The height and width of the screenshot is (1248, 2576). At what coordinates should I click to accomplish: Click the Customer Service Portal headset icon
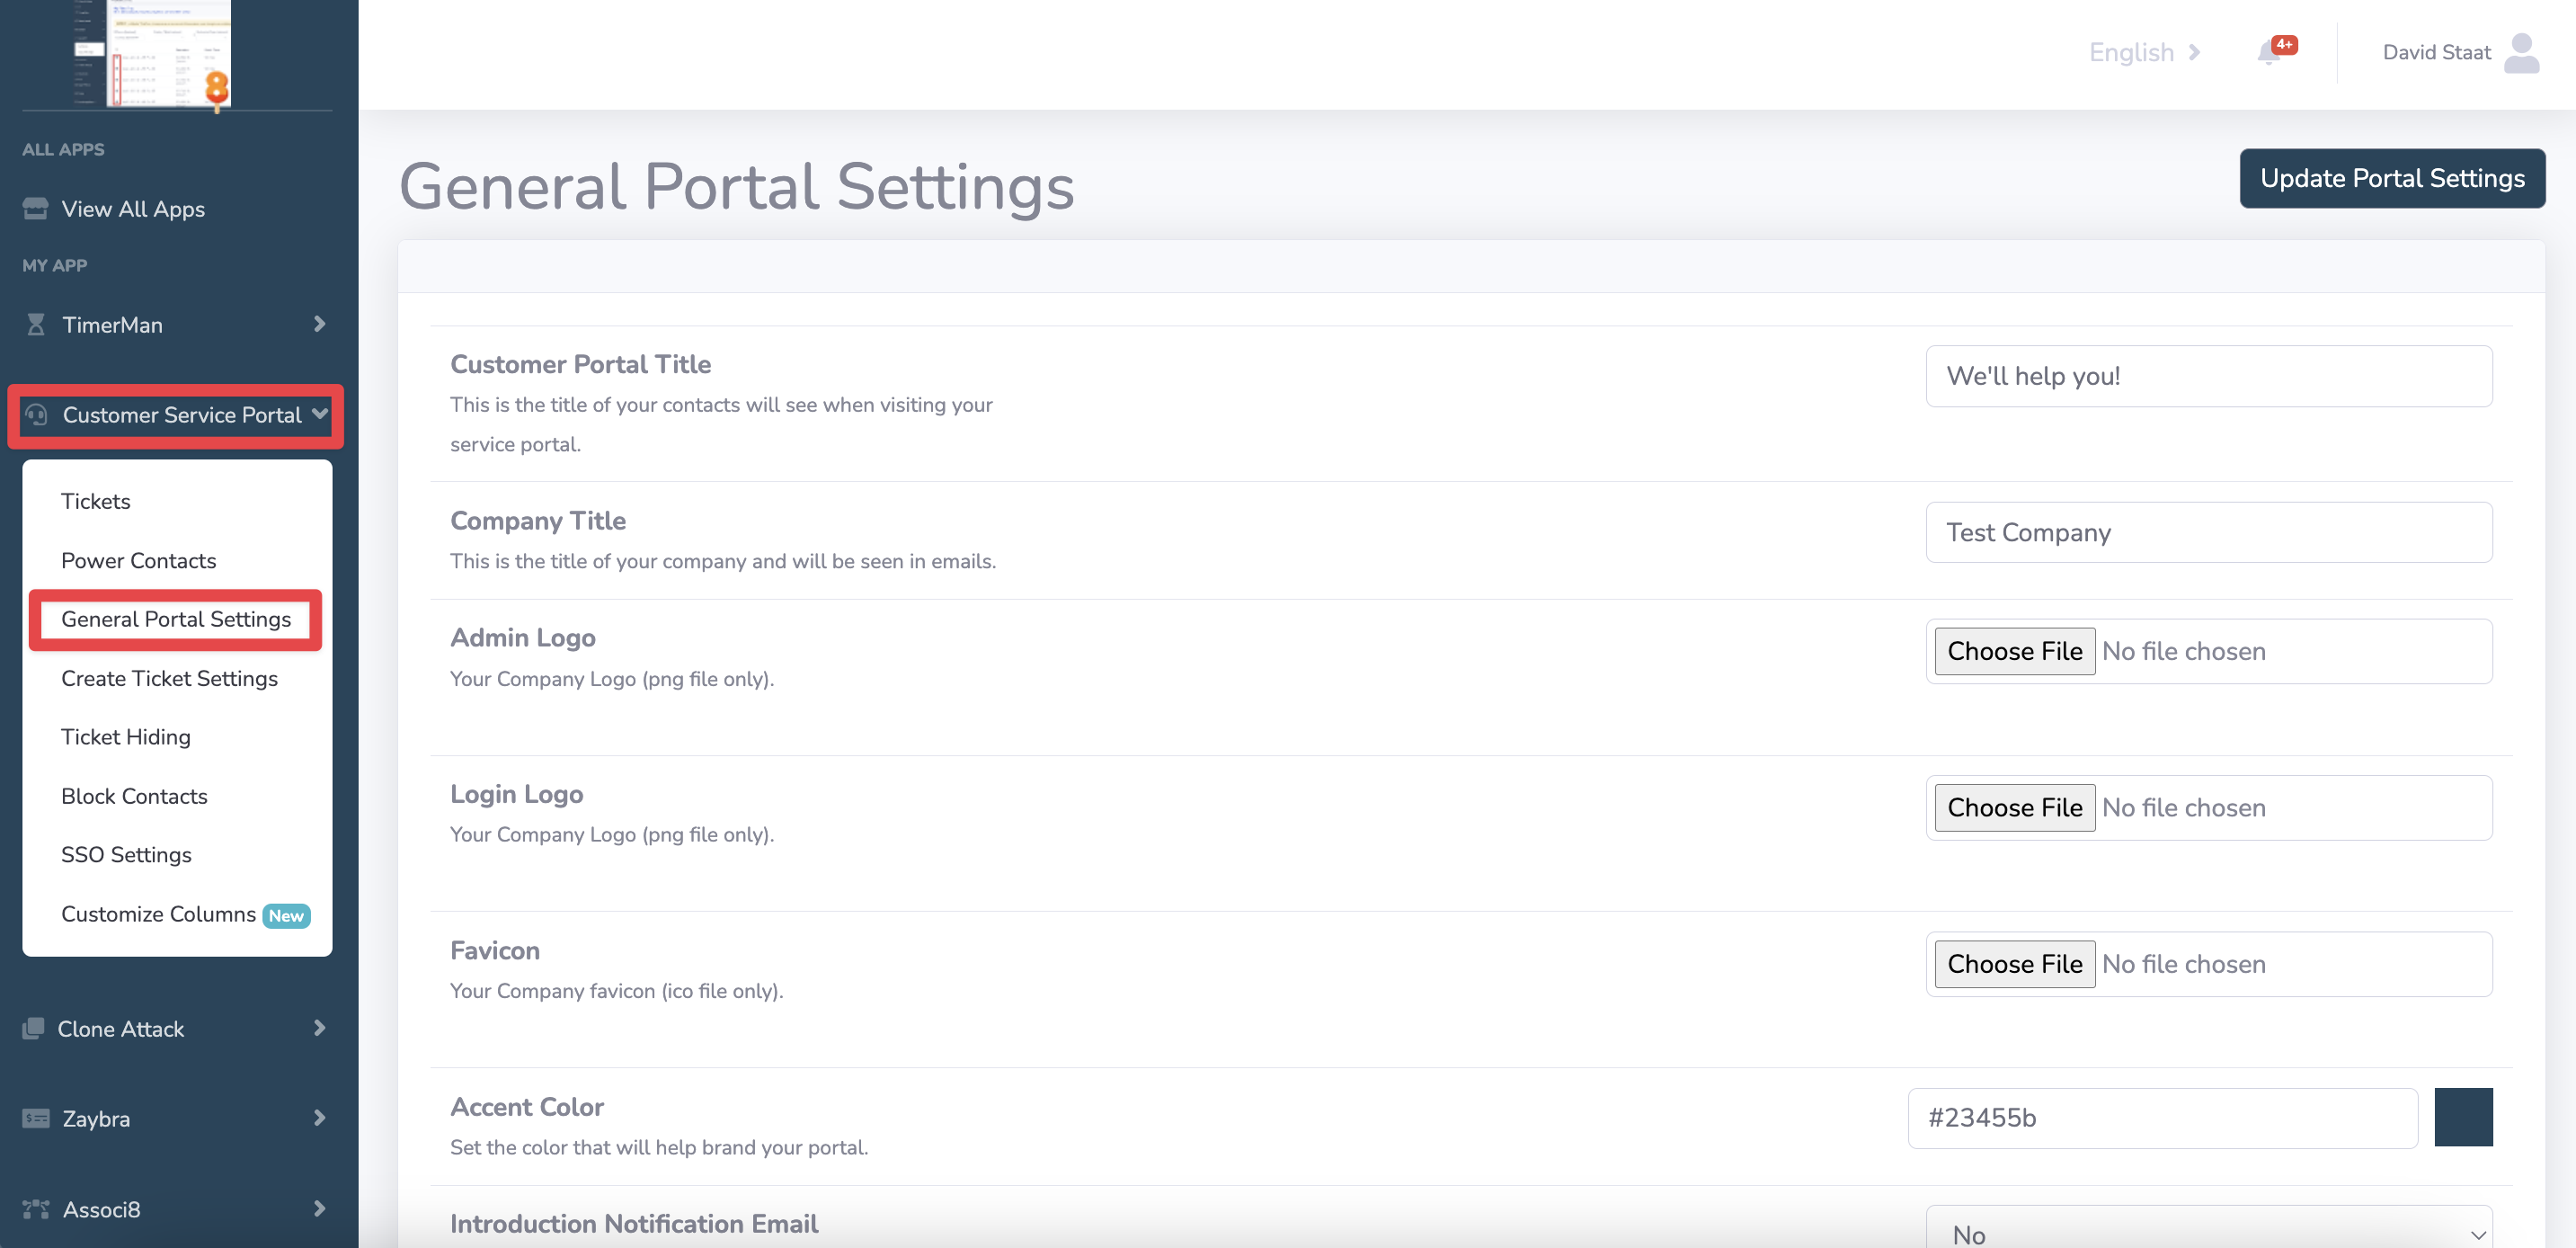(x=37, y=415)
